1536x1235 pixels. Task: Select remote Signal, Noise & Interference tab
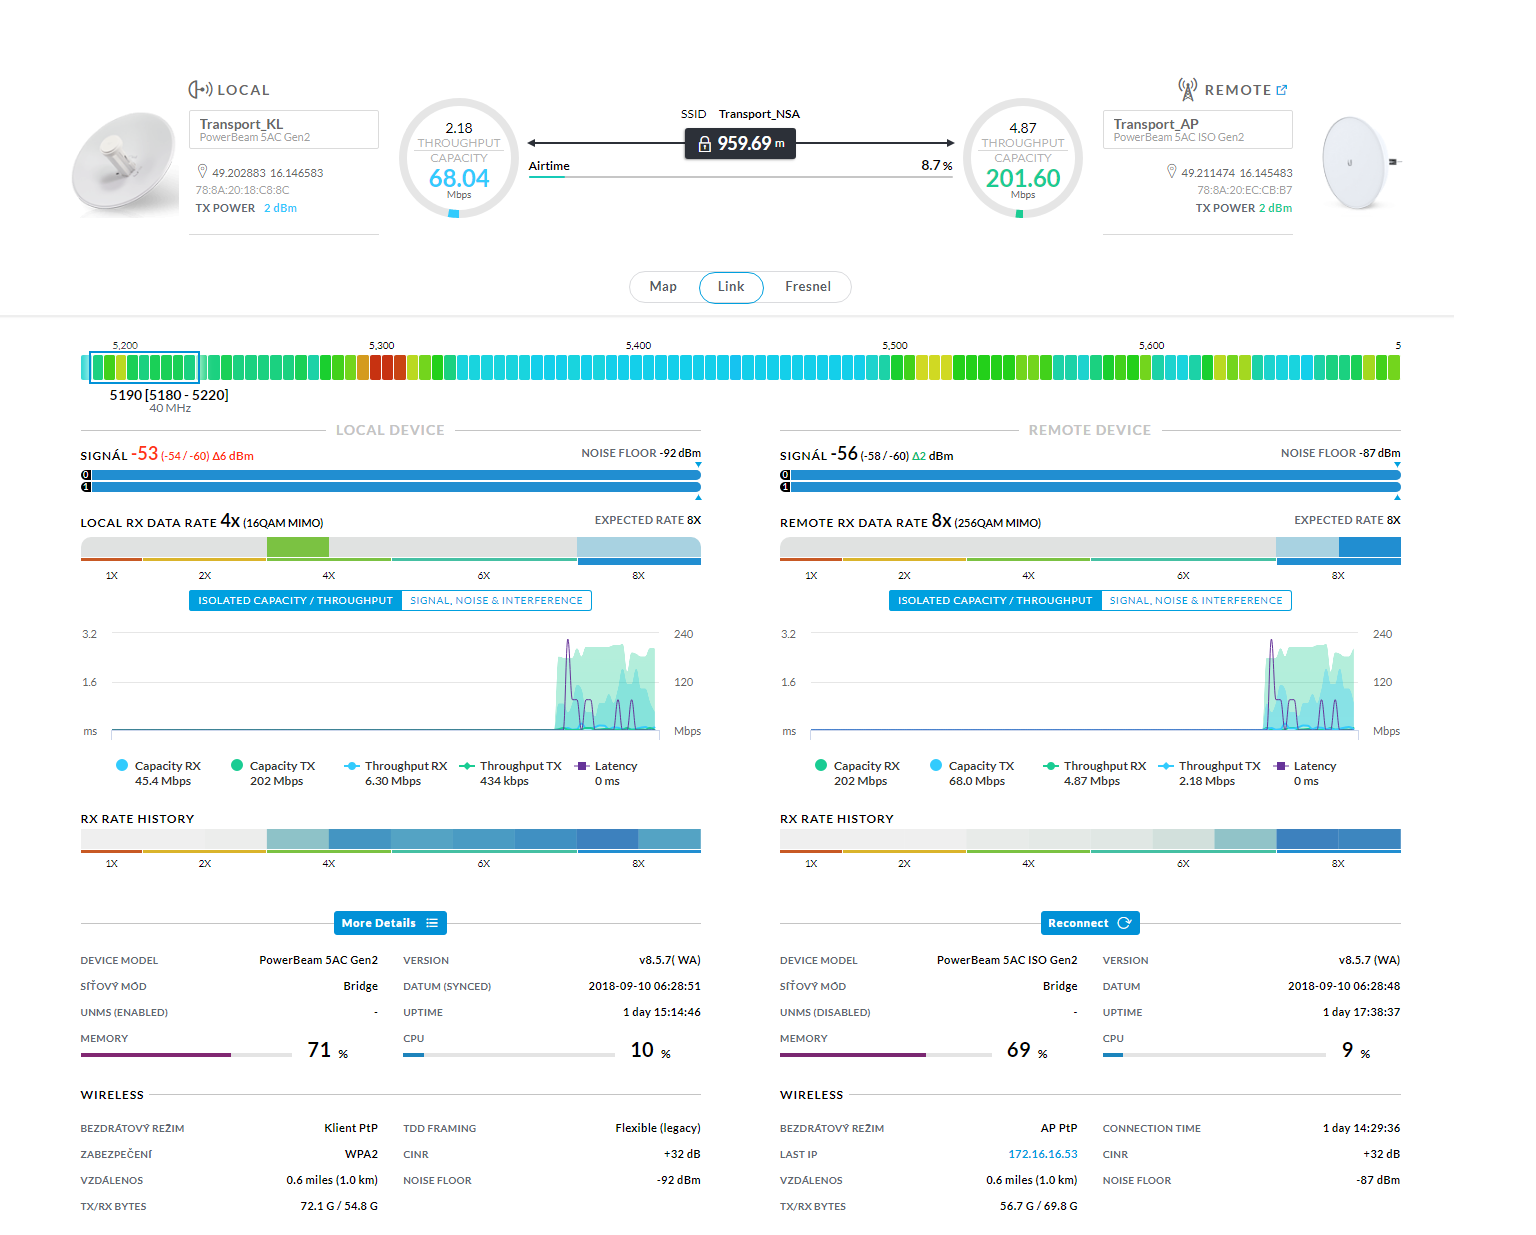1196,601
